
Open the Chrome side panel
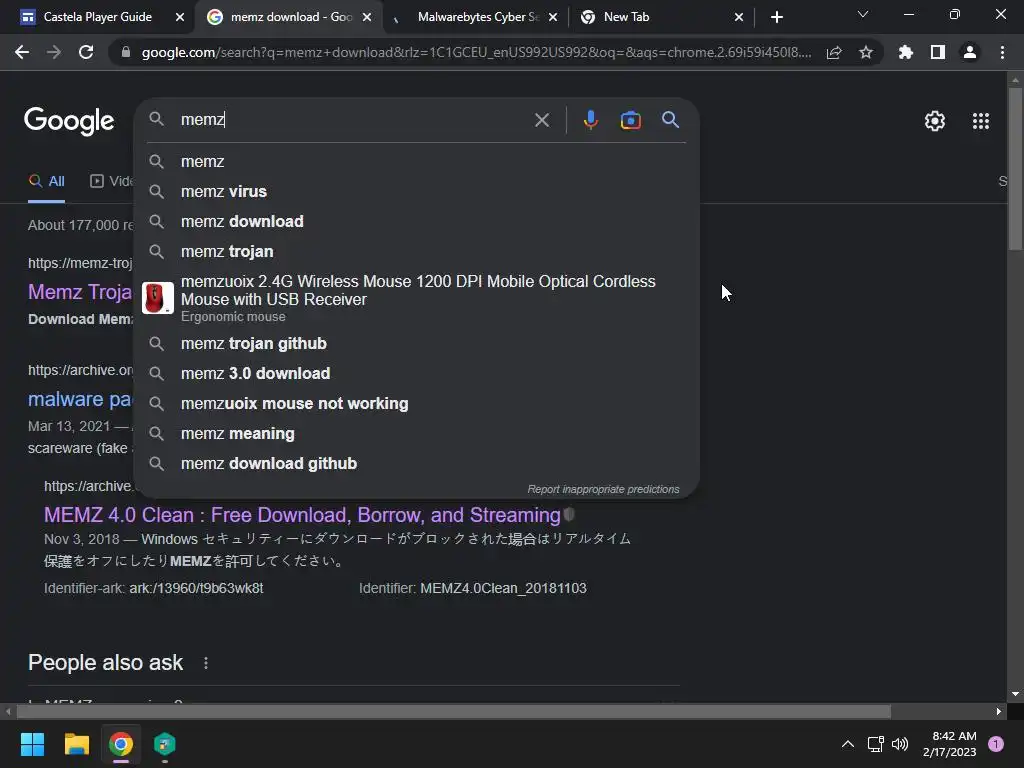pos(938,52)
